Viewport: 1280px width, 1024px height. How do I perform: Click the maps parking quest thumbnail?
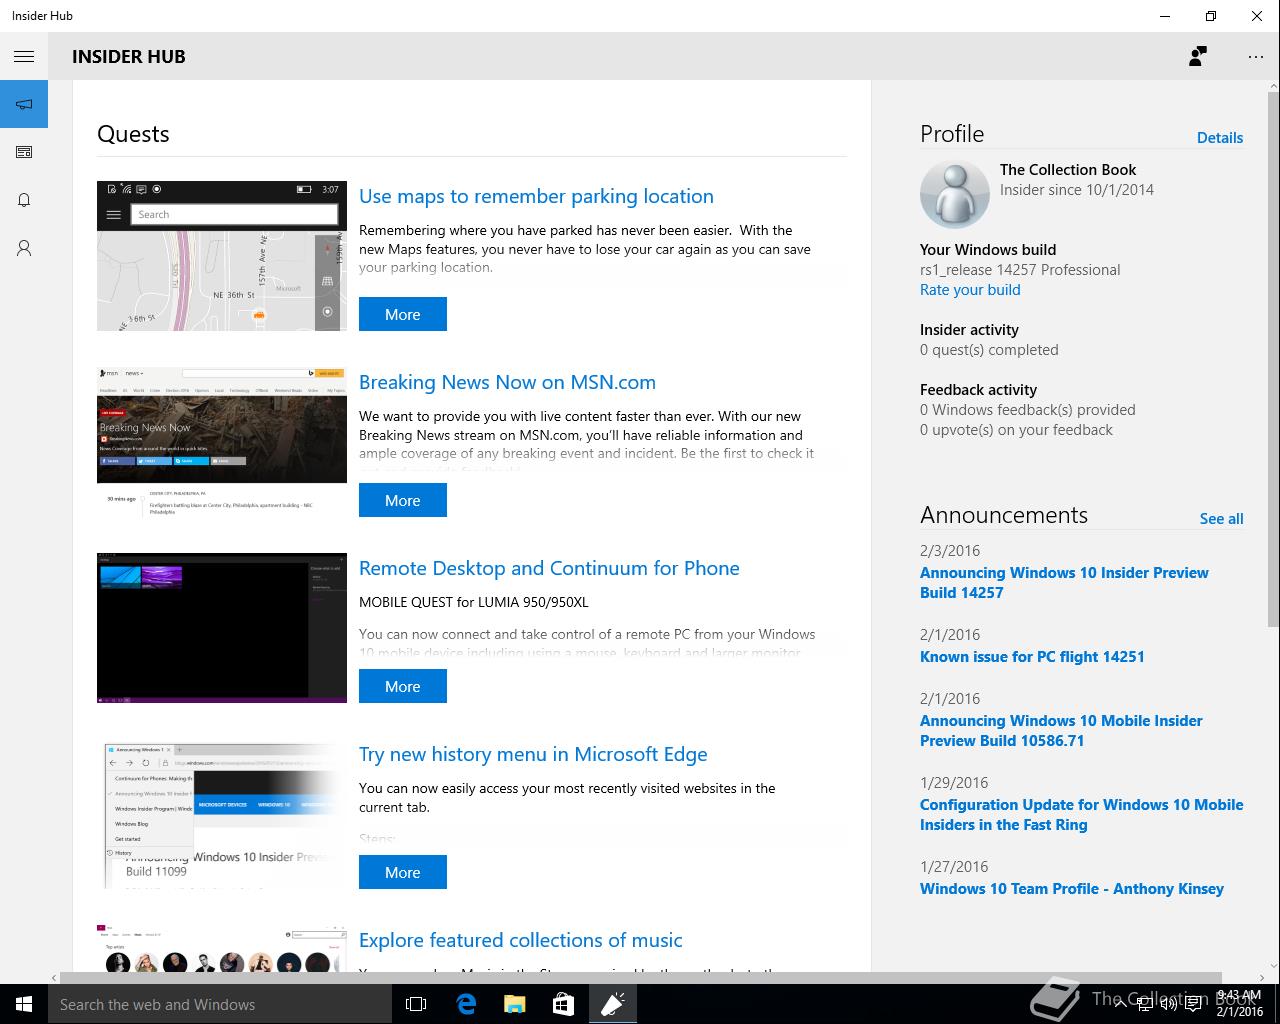[222, 256]
